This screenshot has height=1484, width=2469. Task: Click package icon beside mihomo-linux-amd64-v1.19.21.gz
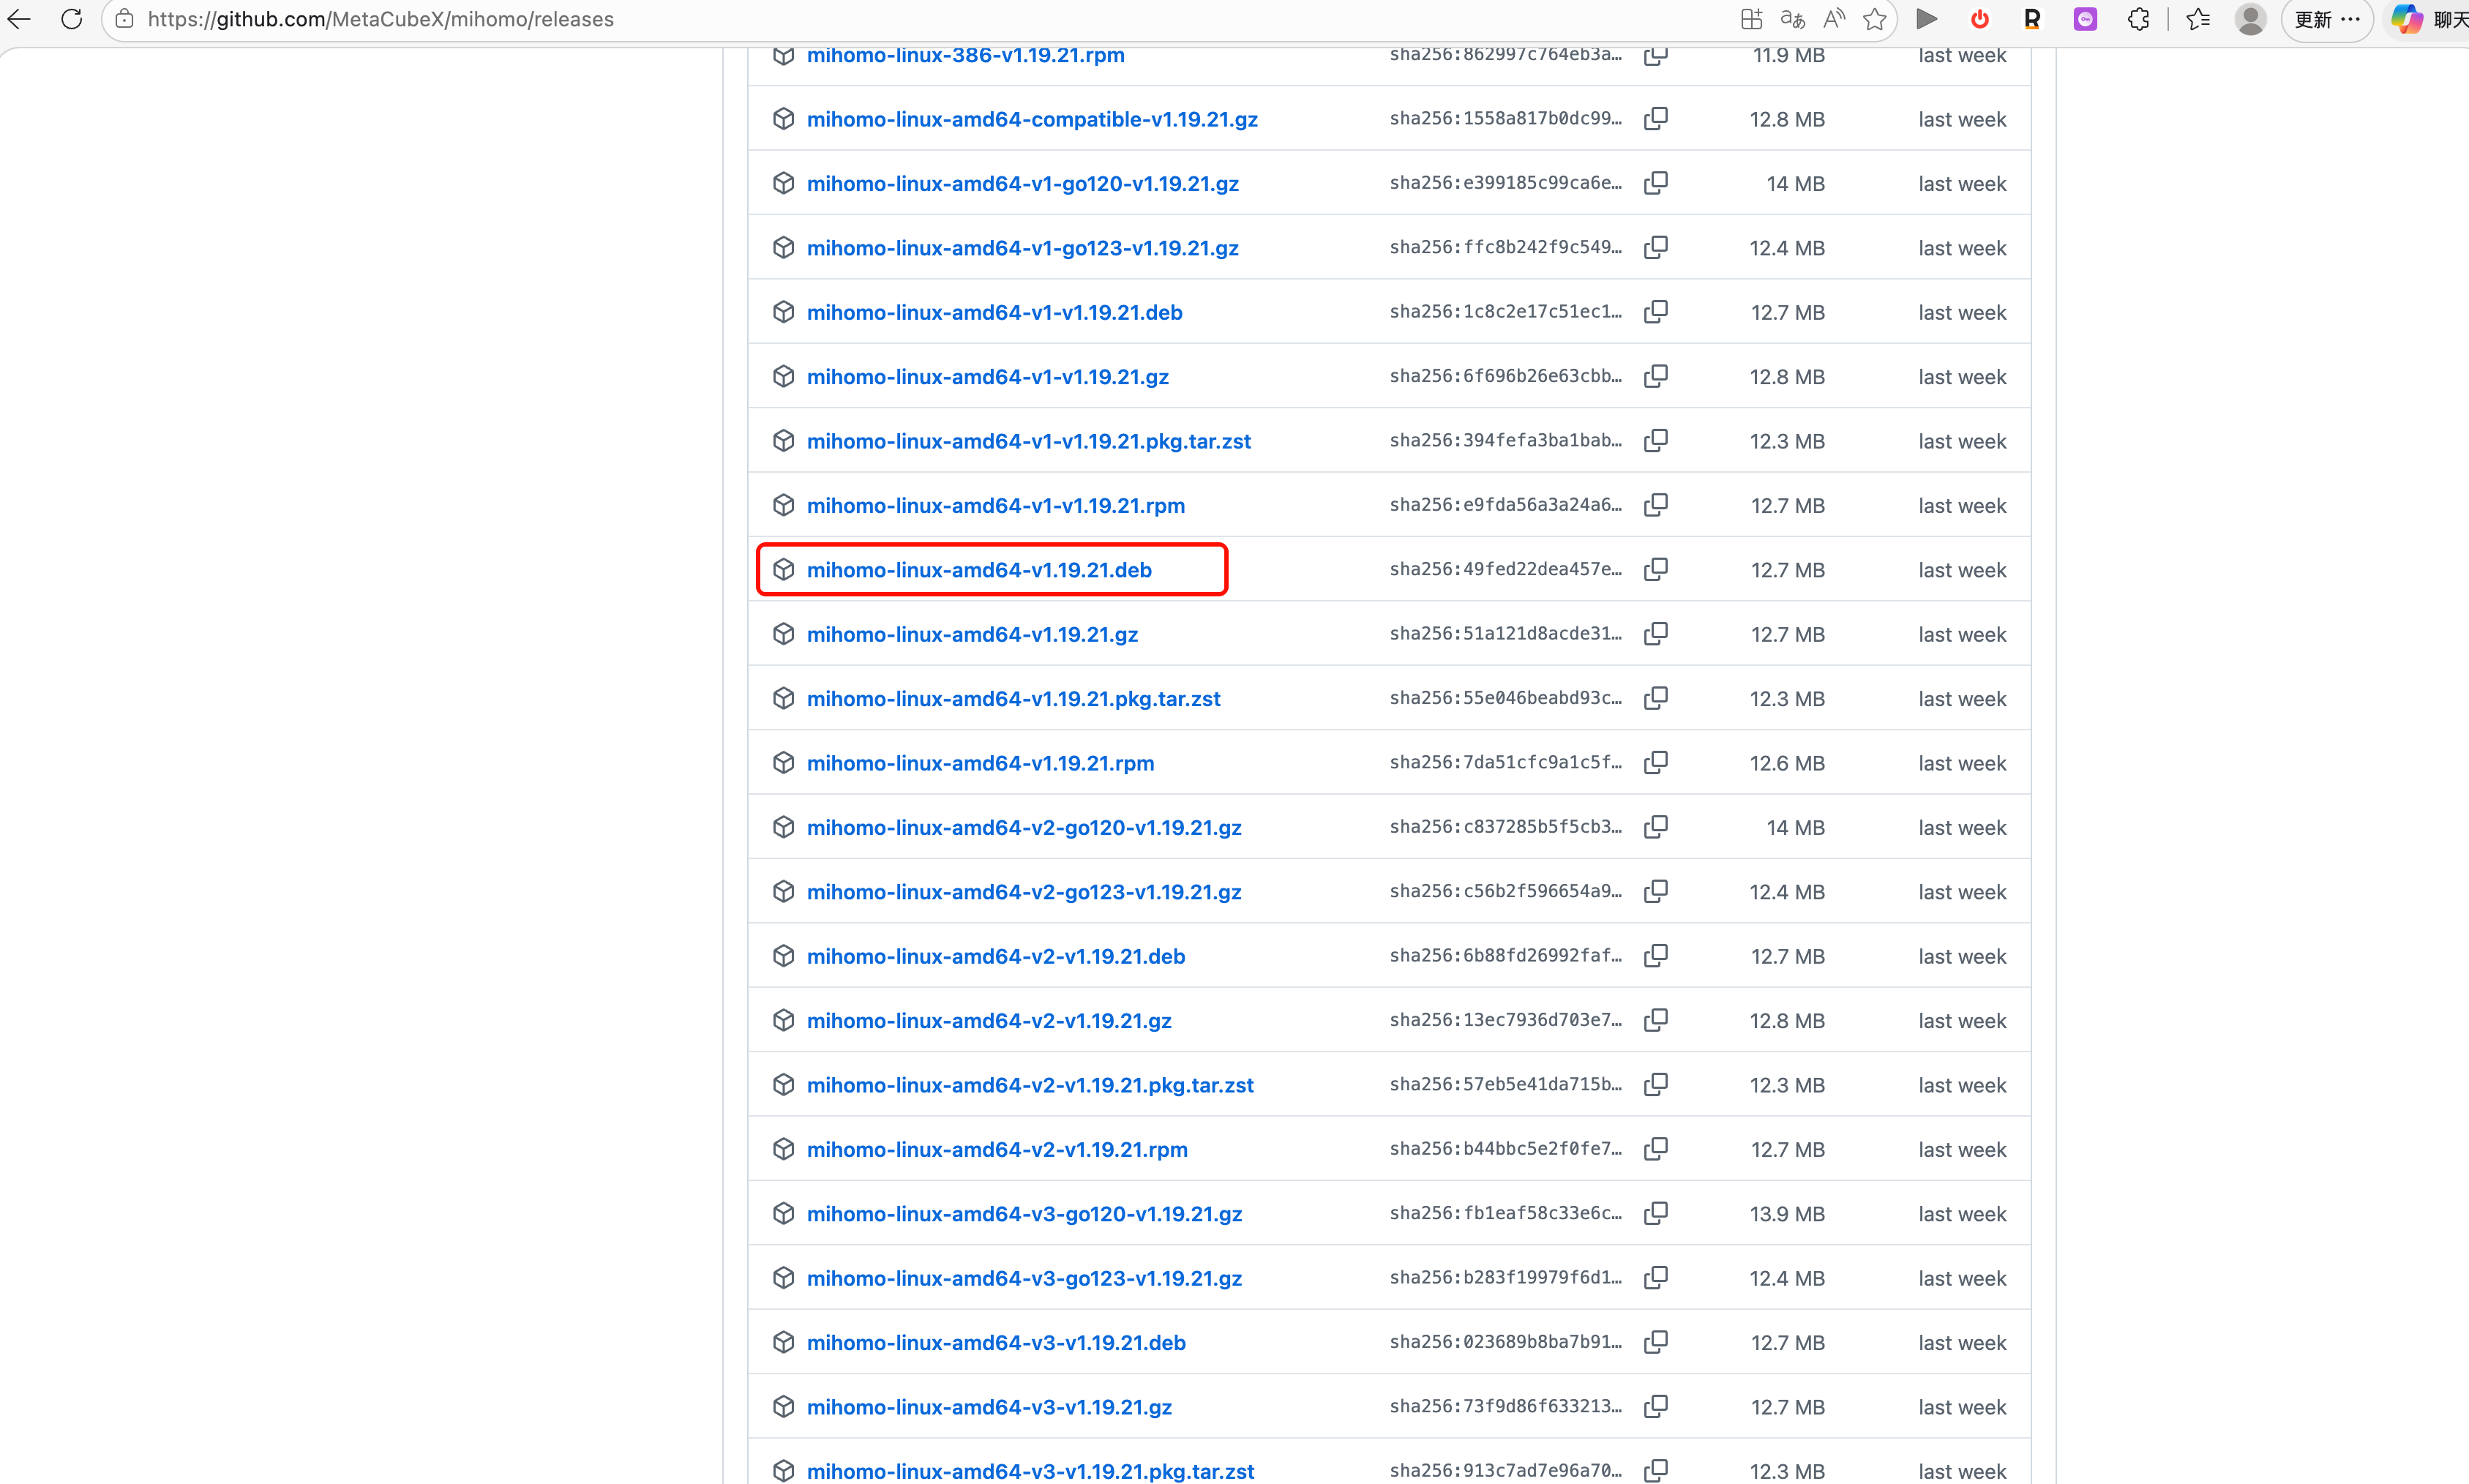pyautogui.click(x=783, y=634)
